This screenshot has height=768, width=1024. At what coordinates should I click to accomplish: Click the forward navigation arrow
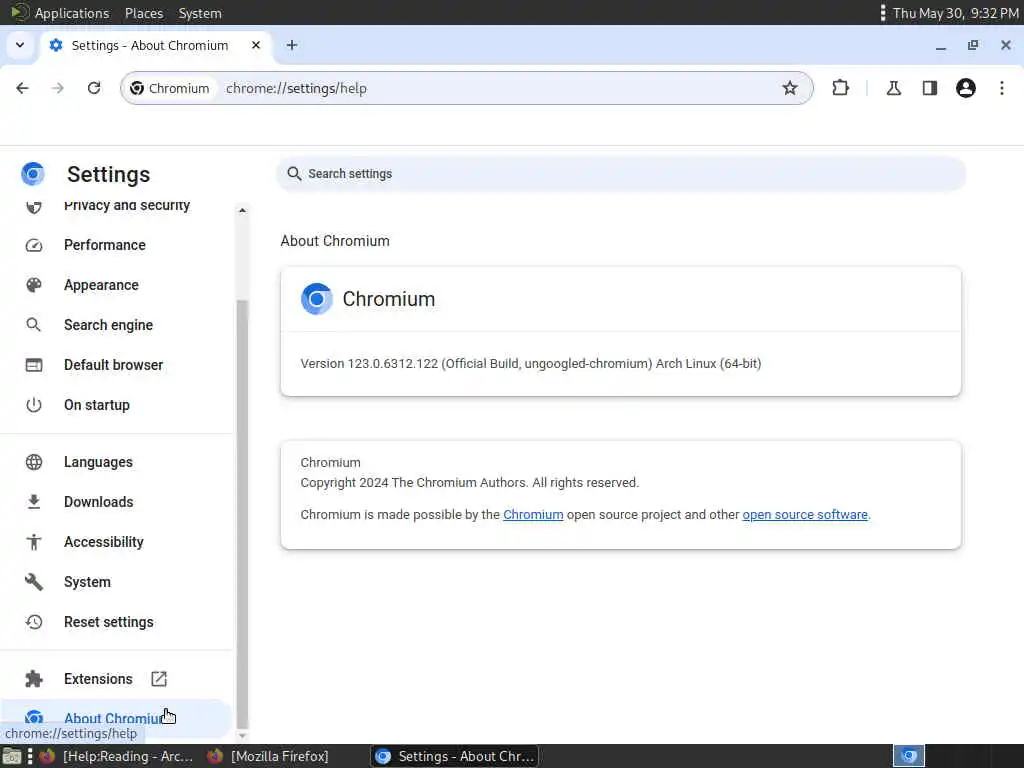58,88
